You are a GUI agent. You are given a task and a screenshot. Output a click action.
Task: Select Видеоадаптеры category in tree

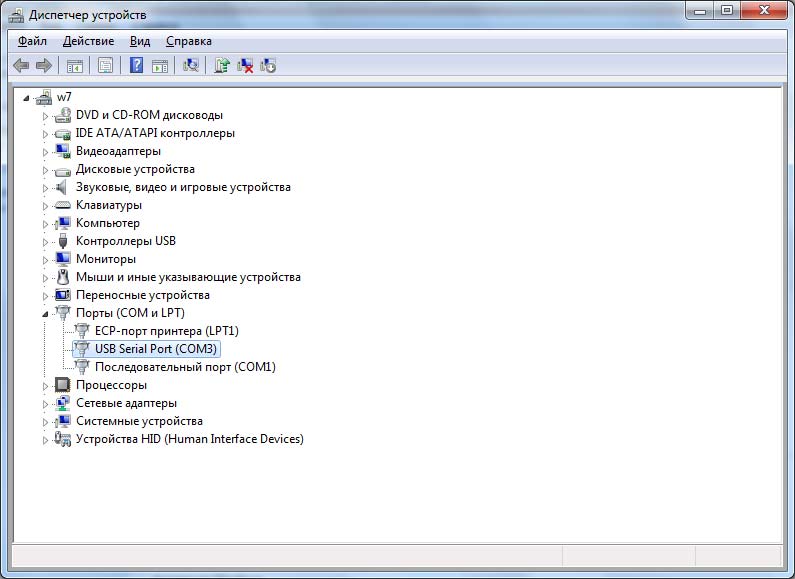pyautogui.click(x=118, y=151)
